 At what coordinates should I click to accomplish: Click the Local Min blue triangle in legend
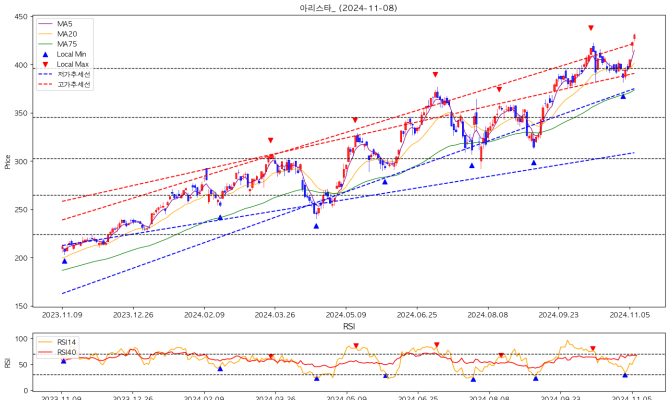click(47, 54)
